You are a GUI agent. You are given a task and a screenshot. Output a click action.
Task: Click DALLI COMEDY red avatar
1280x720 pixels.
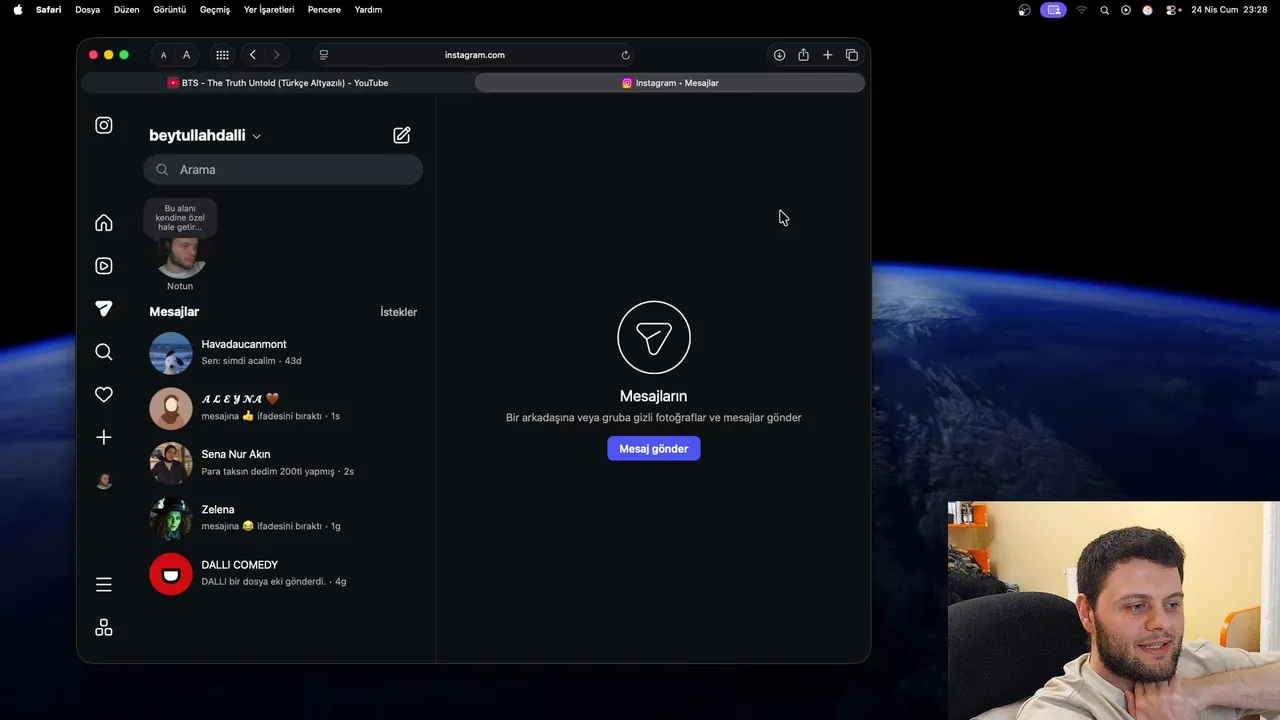(171, 574)
